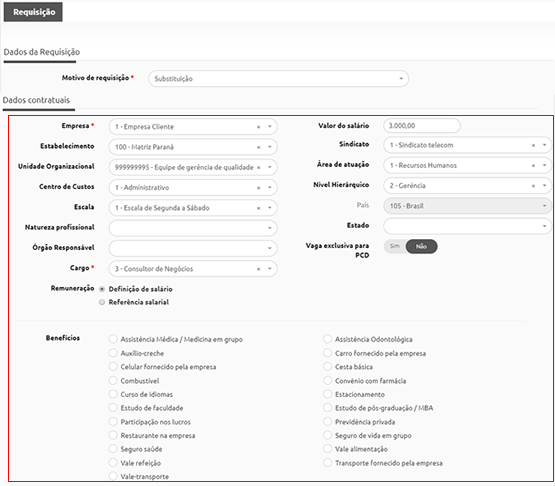Tick the Previdência privada benefit option
Image resolution: width=555 pixels, height=486 pixels.
click(327, 422)
